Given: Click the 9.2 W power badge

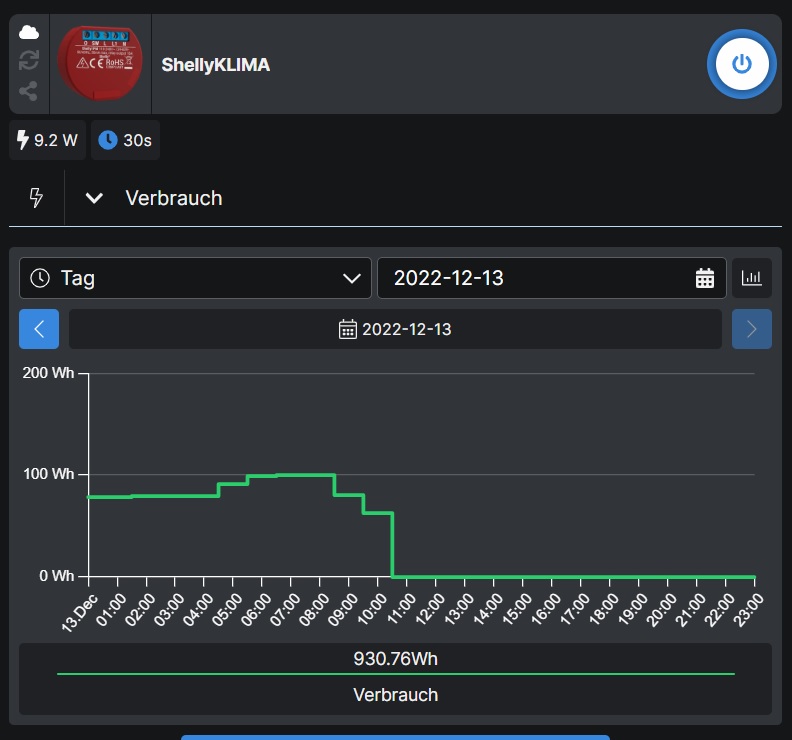Looking at the screenshot, I should pyautogui.click(x=47, y=141).
